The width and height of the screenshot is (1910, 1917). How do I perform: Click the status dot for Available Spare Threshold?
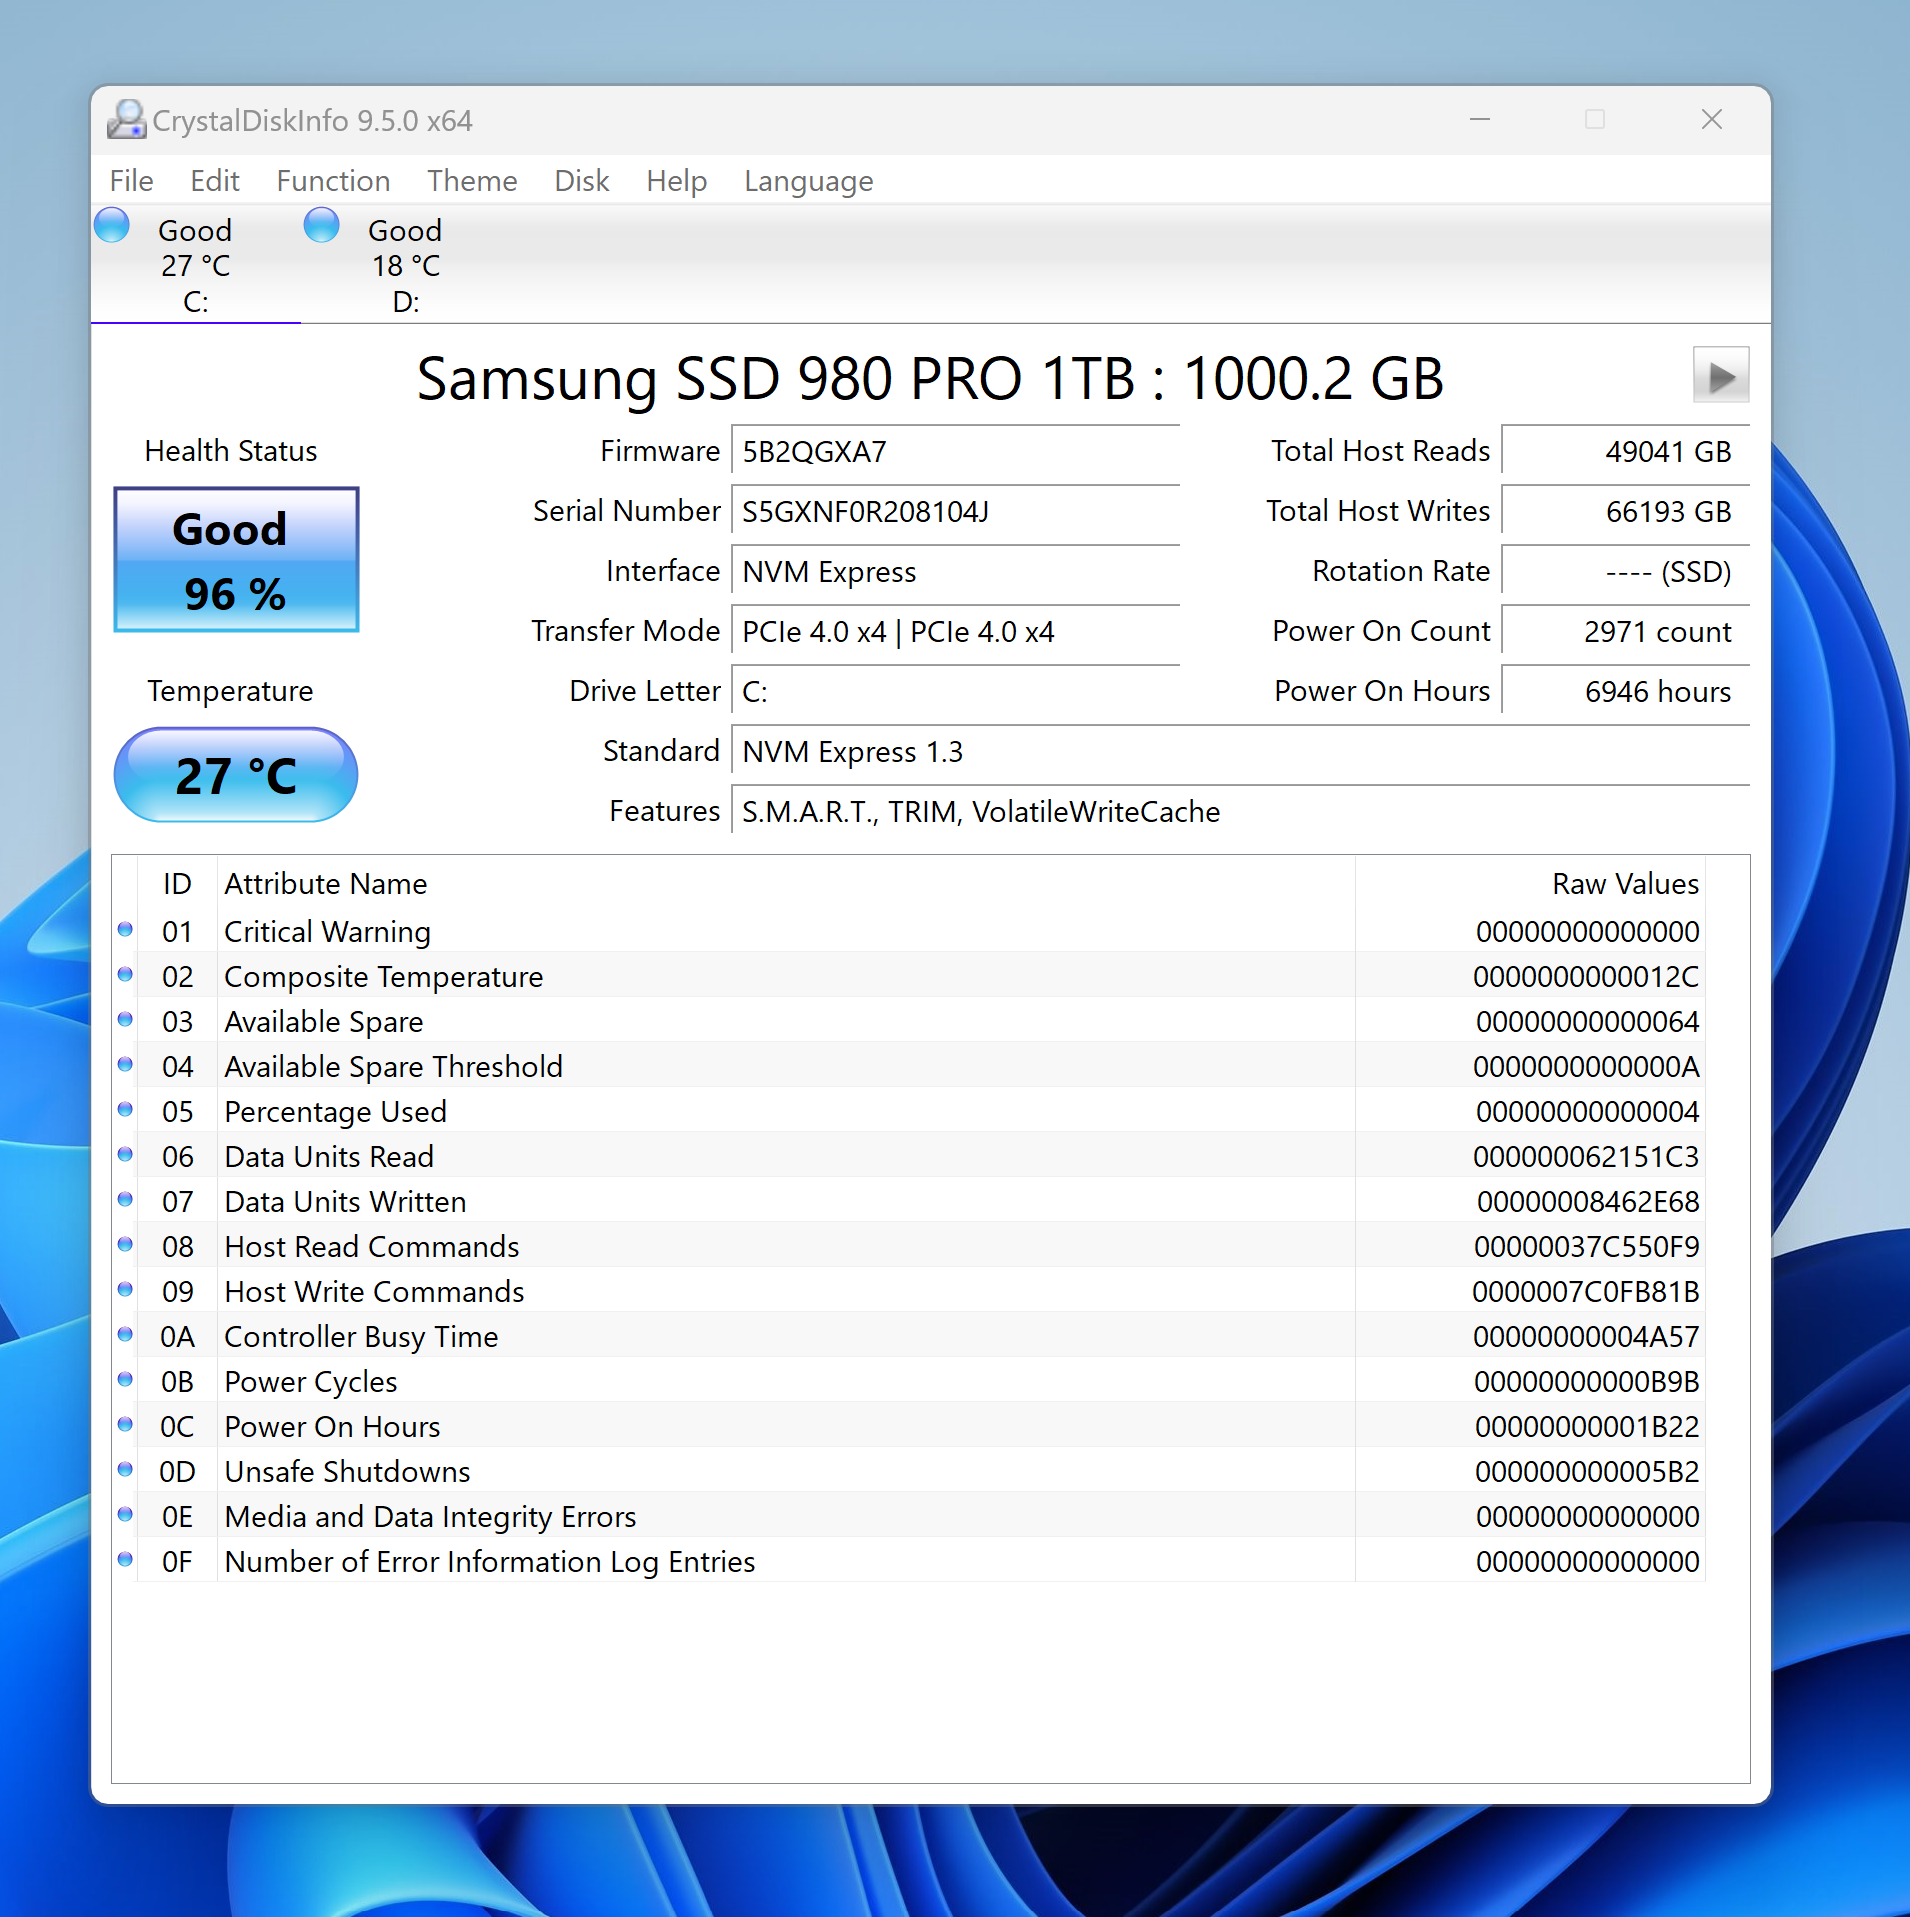pos(125,1065)
